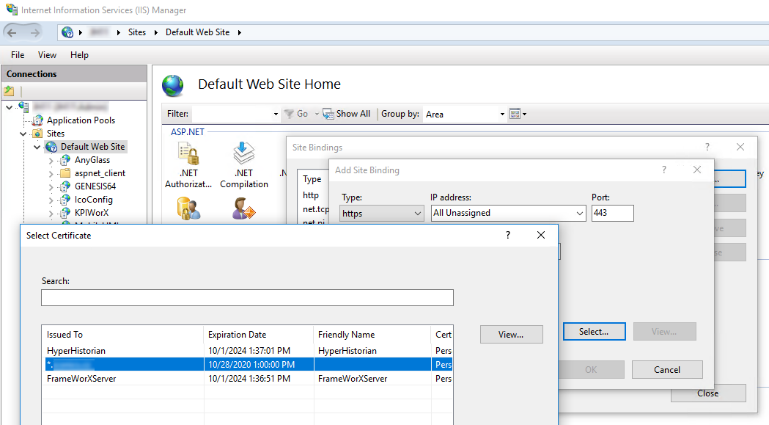
Task: Open the Help menu
Action: pos(79,55)
